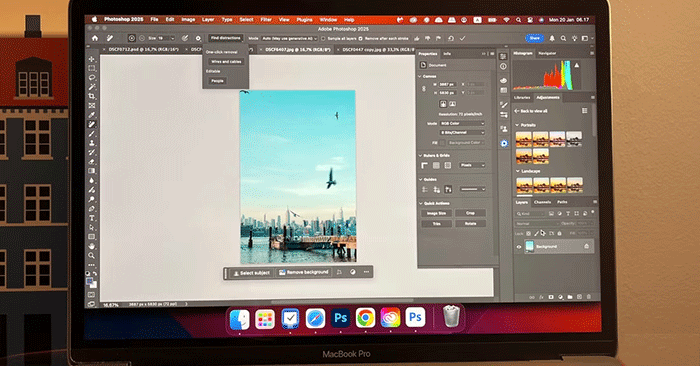Viewport: 700px width, 366px height.
Task: Open the 8 Bits/Channel dropdown
Action: click(x=462, y=133)
